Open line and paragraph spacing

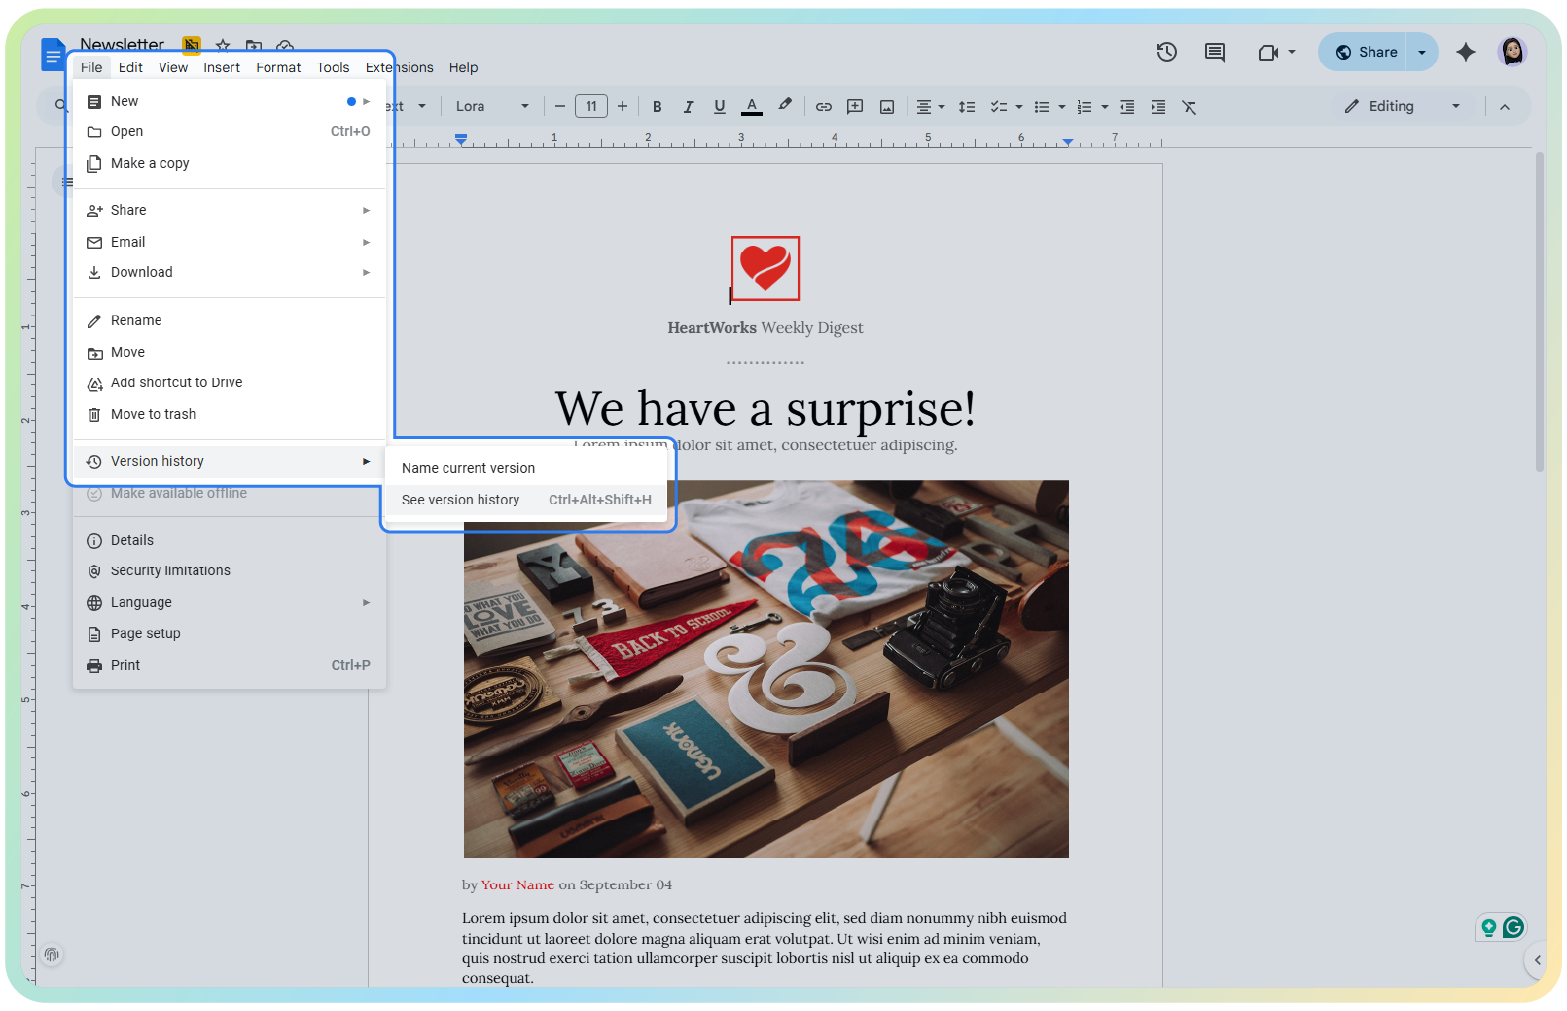coord(967,106)
